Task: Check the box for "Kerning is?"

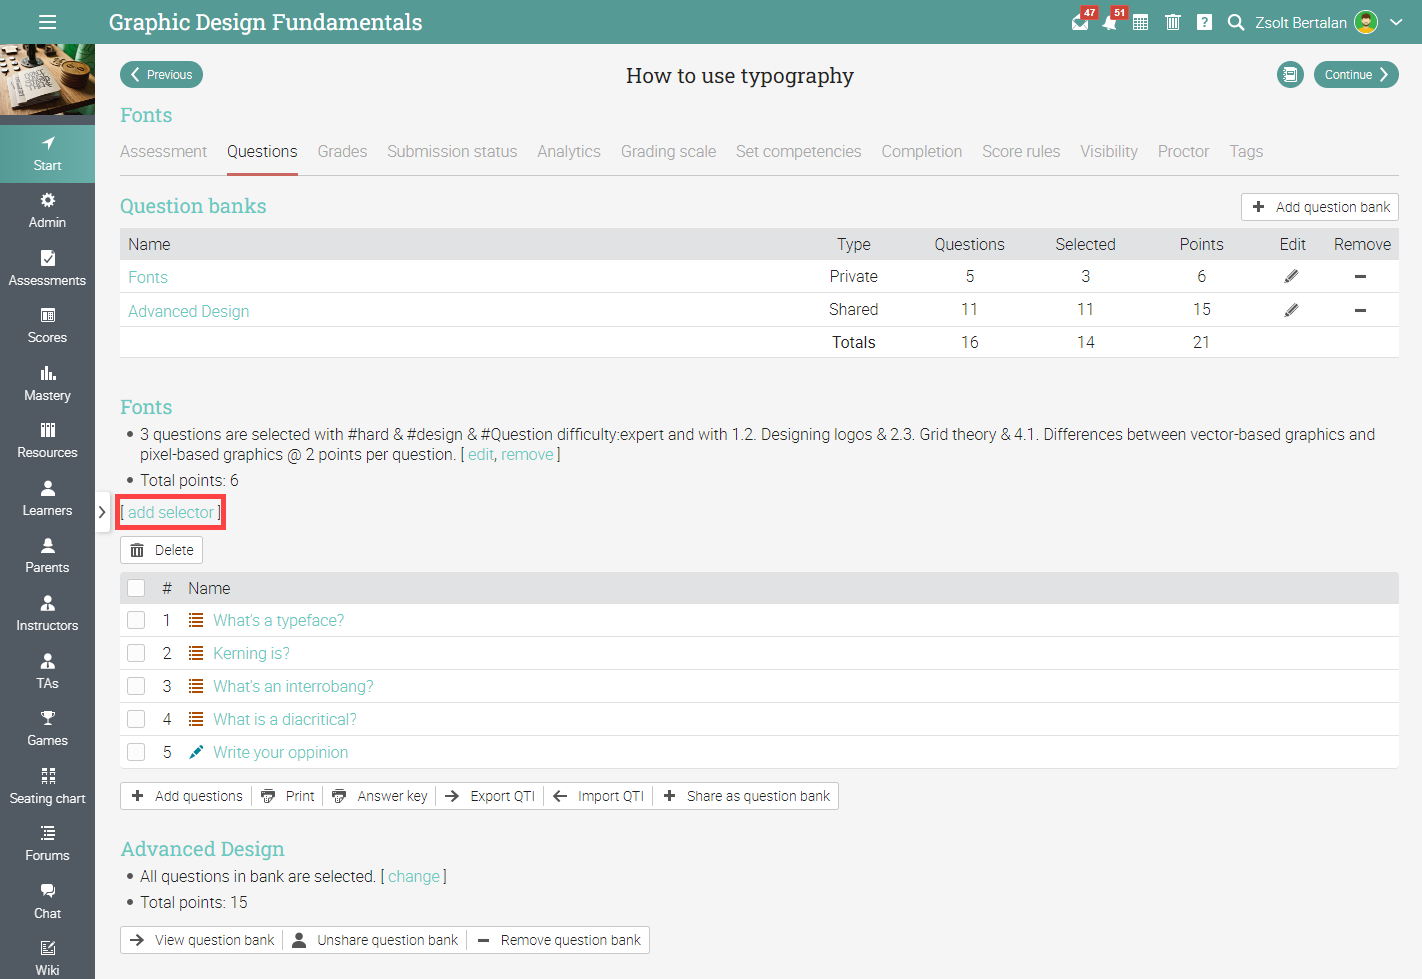Action: 136,653
